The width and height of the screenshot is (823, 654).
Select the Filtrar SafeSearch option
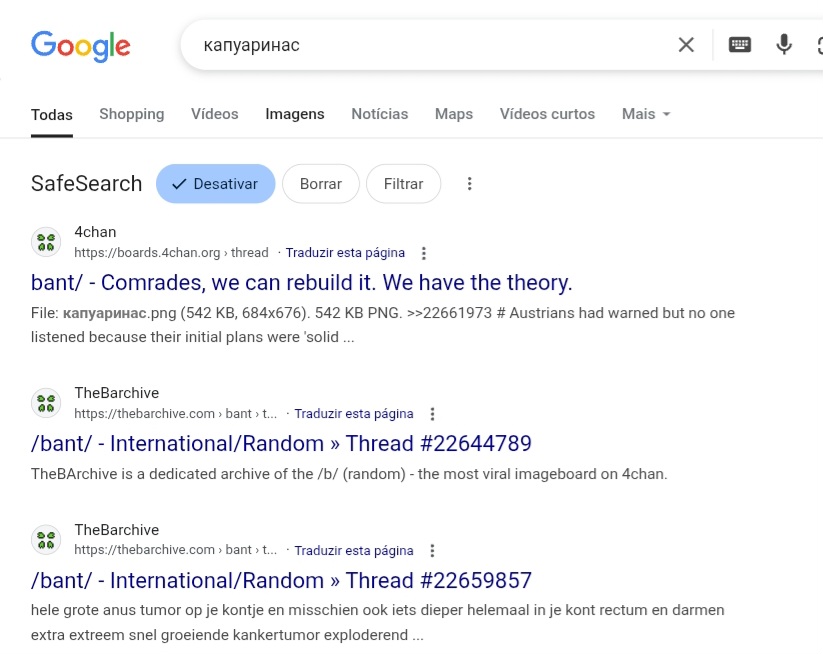point(403,184)
